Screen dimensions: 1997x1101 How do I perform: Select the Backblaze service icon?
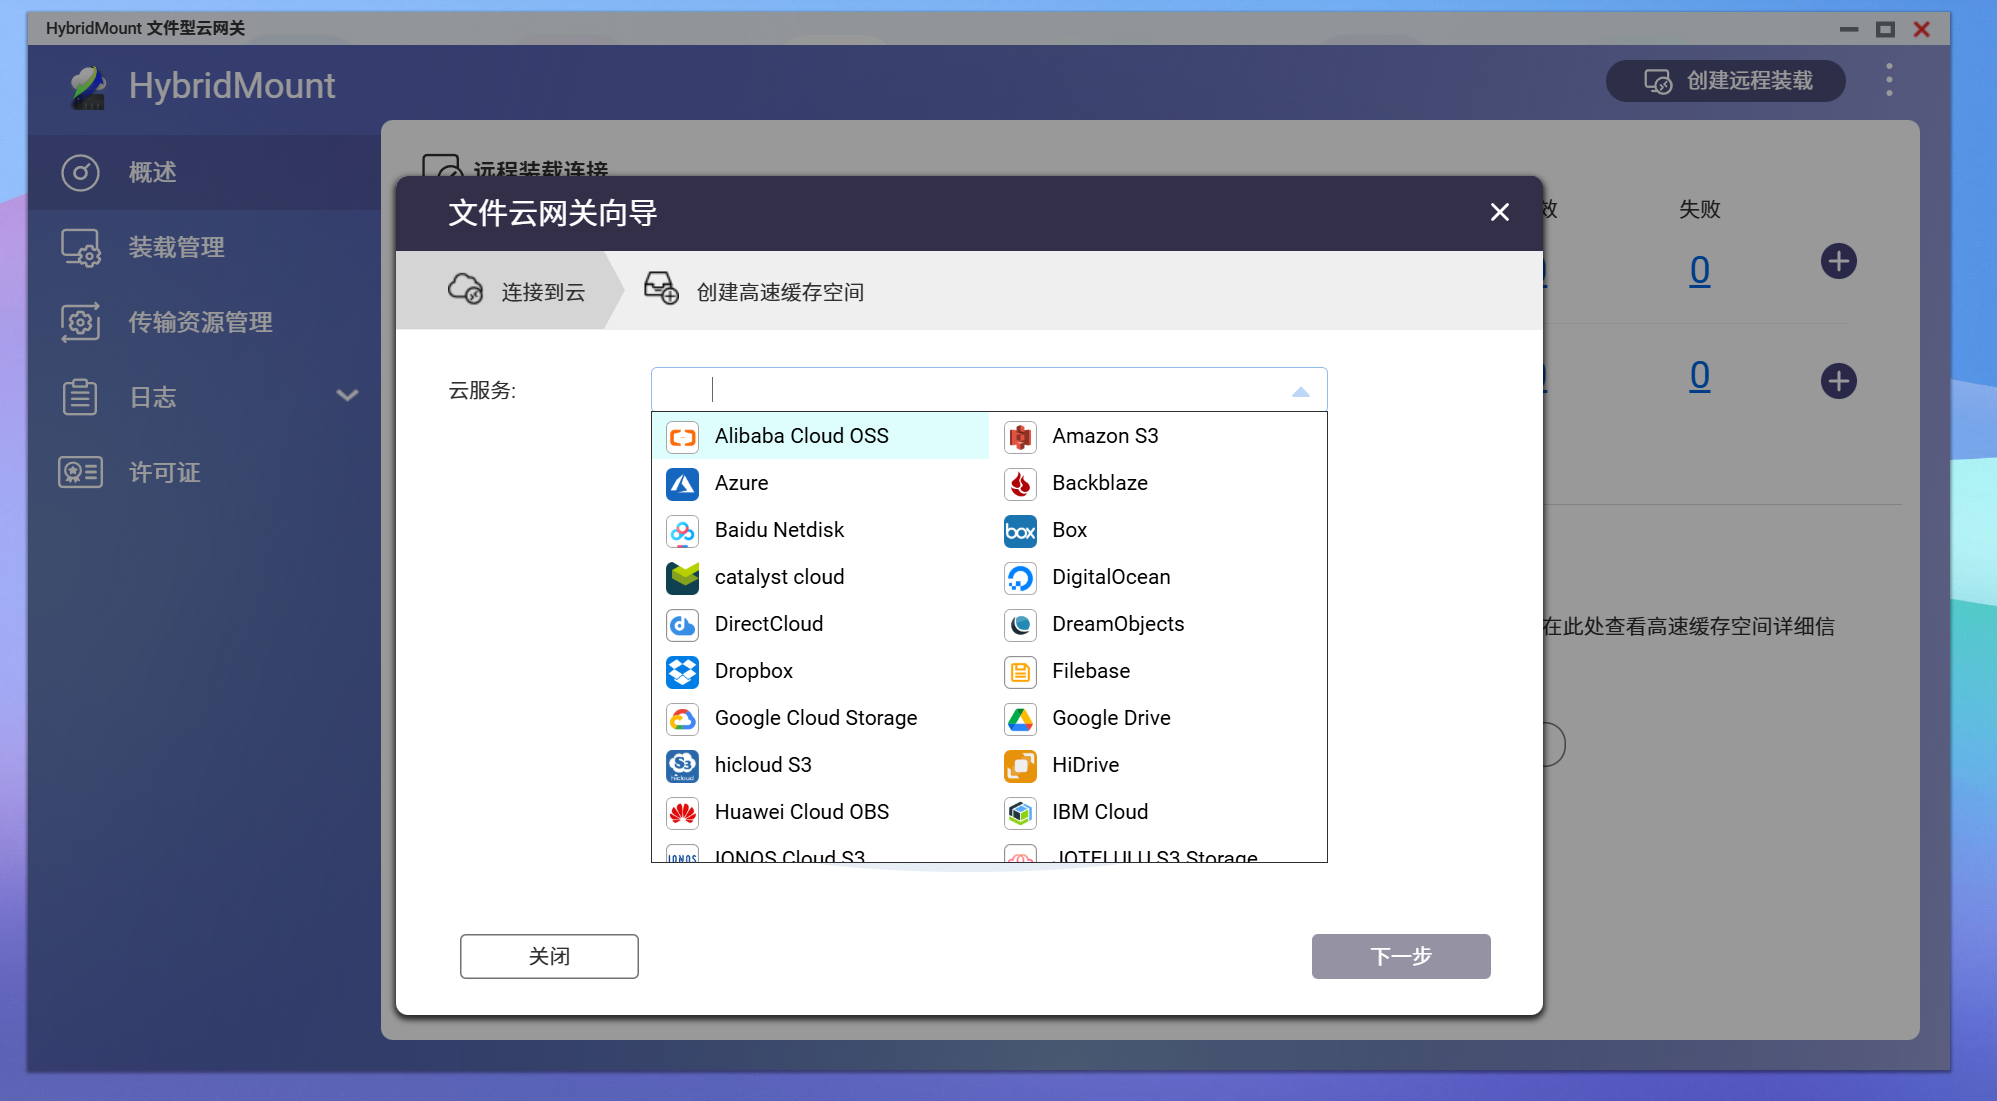point(1020,484)
